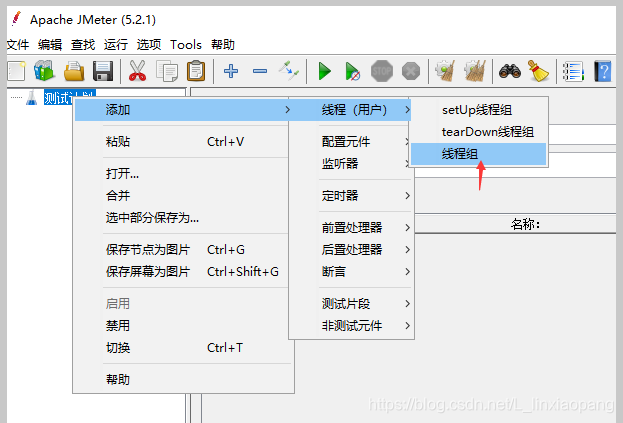Open the Templates toolbar icon
This screenshot has height=423, width=623.
[44, 71]
